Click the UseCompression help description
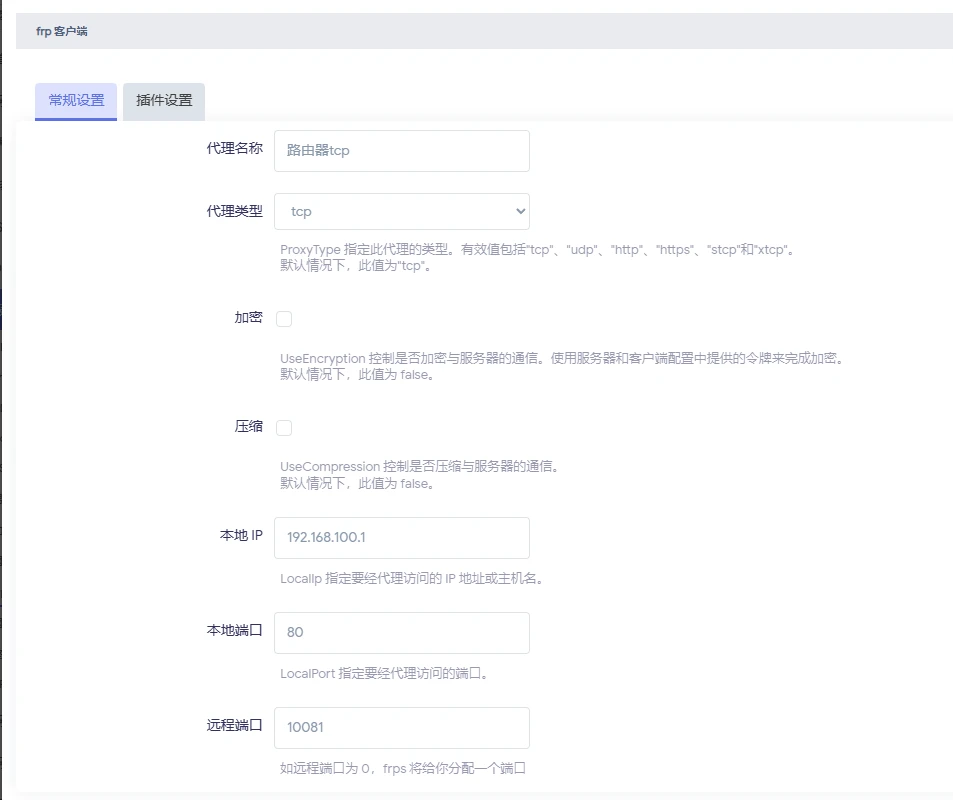The image size is (953, 800). point(420,475)
